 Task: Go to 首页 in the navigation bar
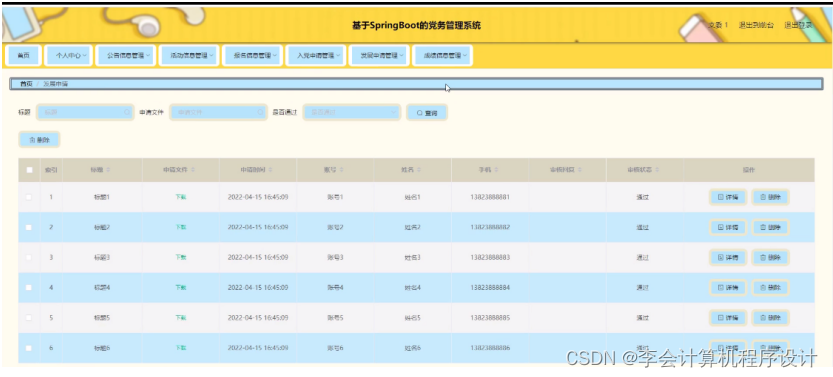click(23, 55)
